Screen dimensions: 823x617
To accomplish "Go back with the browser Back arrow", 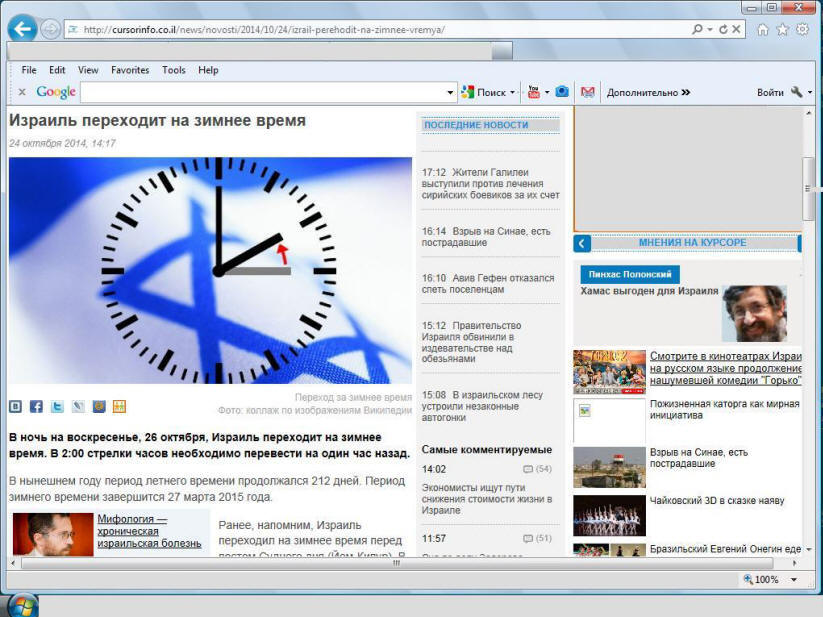I will tap(22, 29).
